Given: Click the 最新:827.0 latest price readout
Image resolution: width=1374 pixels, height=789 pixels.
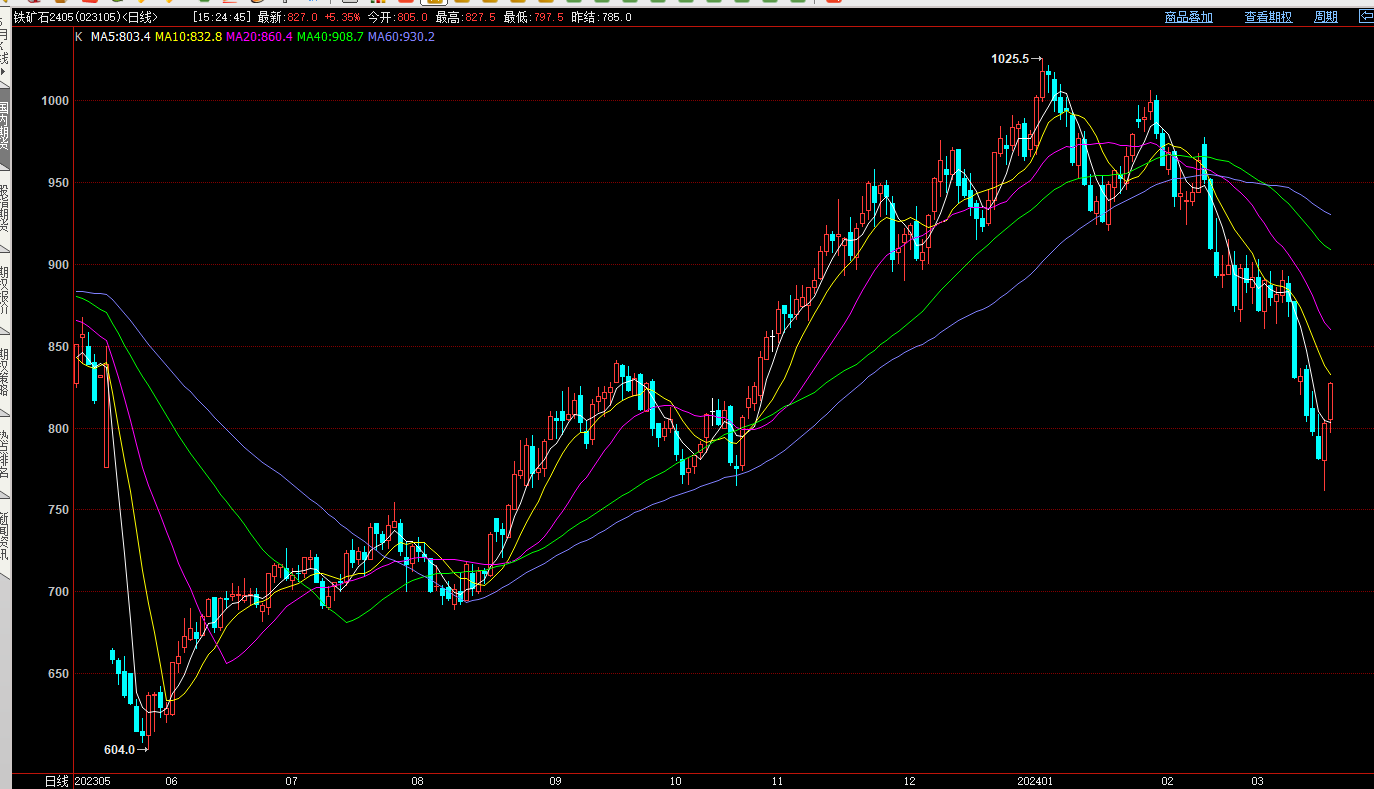Looking at the screenshot, I should tap(288, 17).
